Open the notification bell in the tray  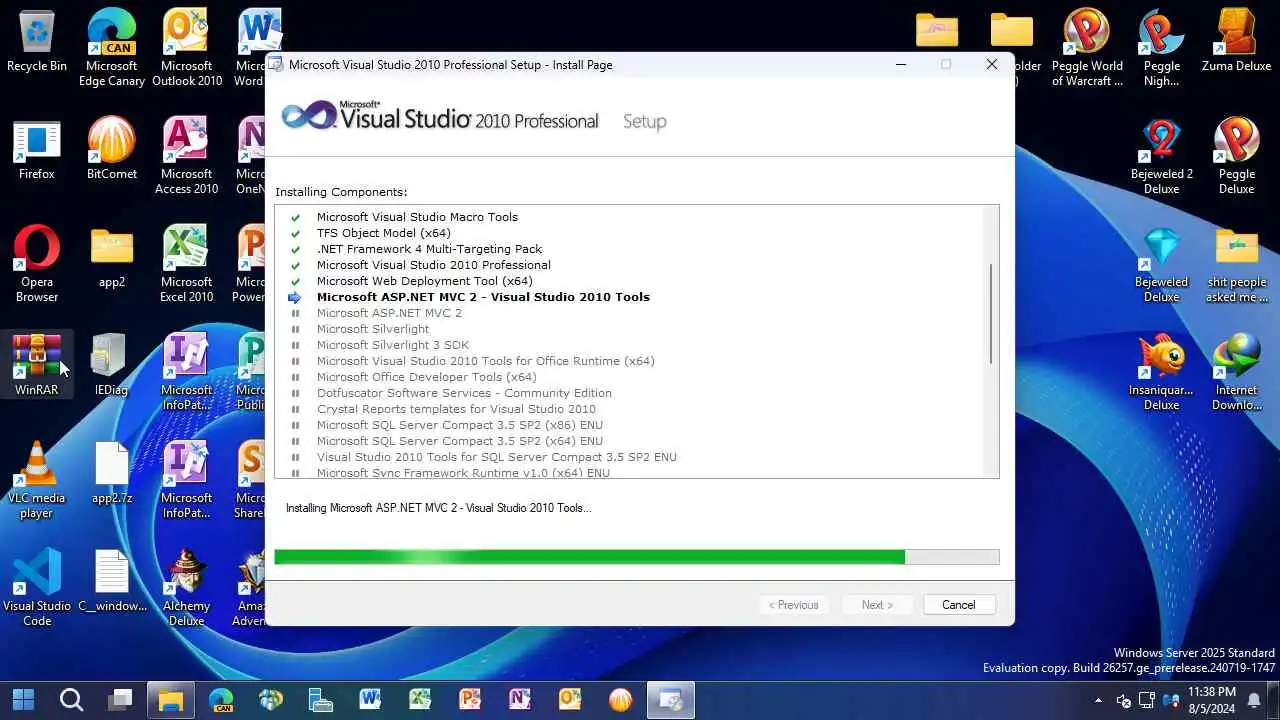[1254, 700]
